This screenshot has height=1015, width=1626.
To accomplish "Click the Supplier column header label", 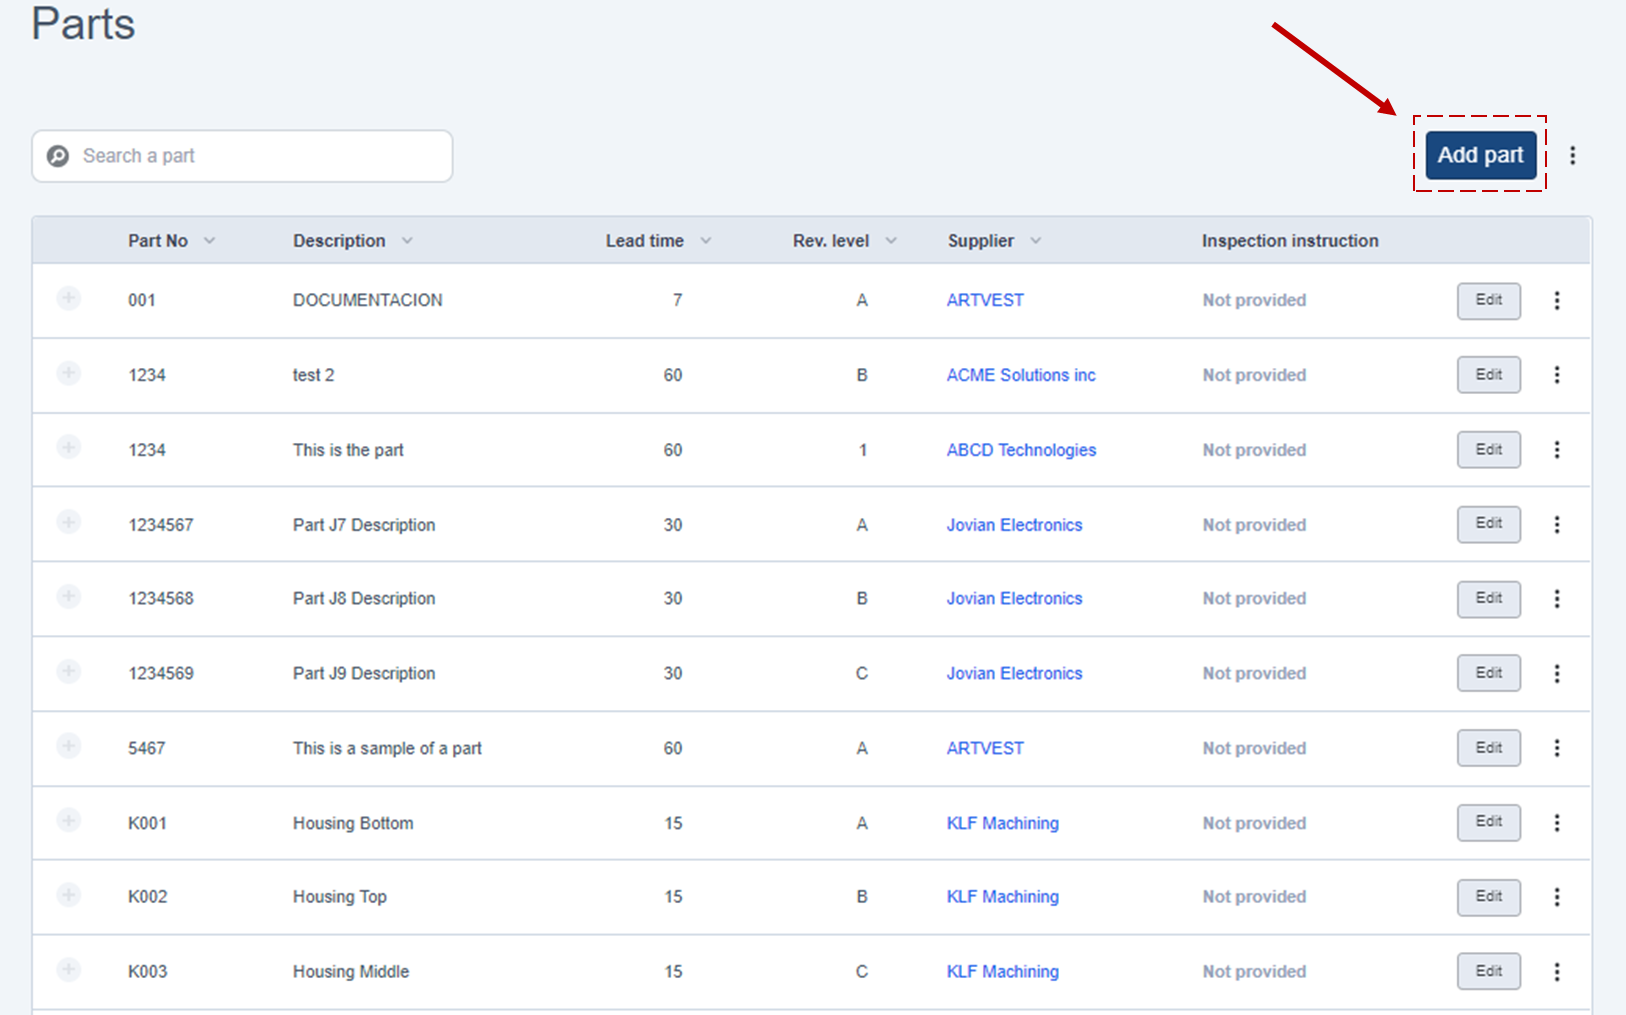I will pos(981,241).
